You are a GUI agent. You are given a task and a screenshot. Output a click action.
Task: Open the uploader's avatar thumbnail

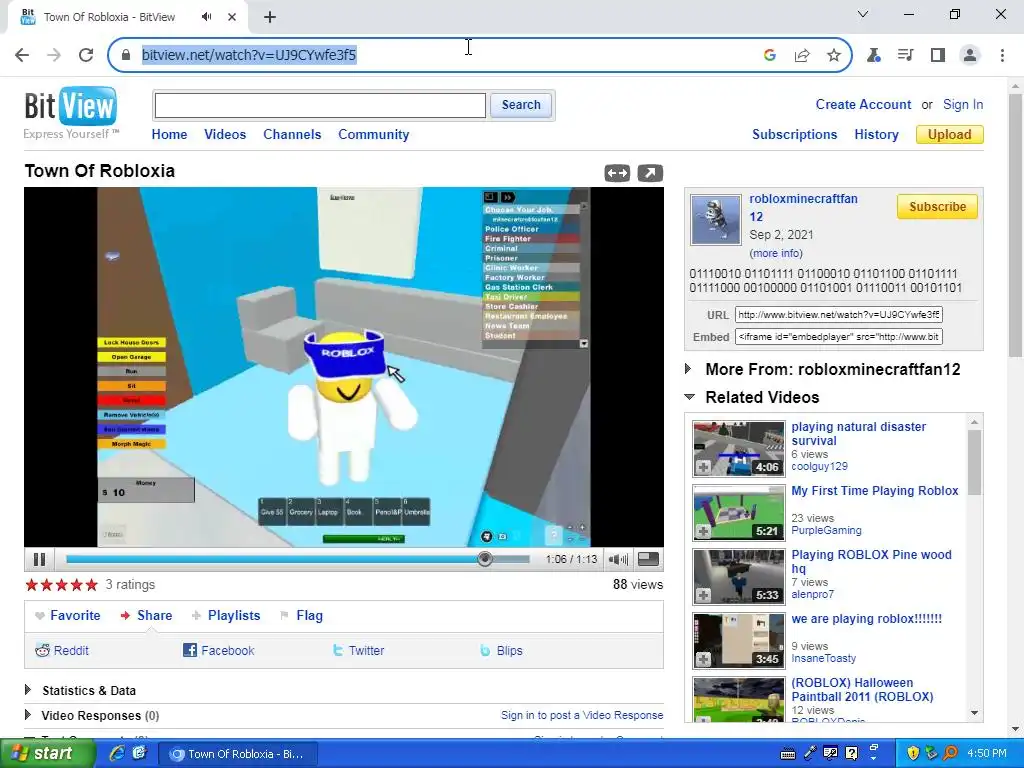point(716,220)
